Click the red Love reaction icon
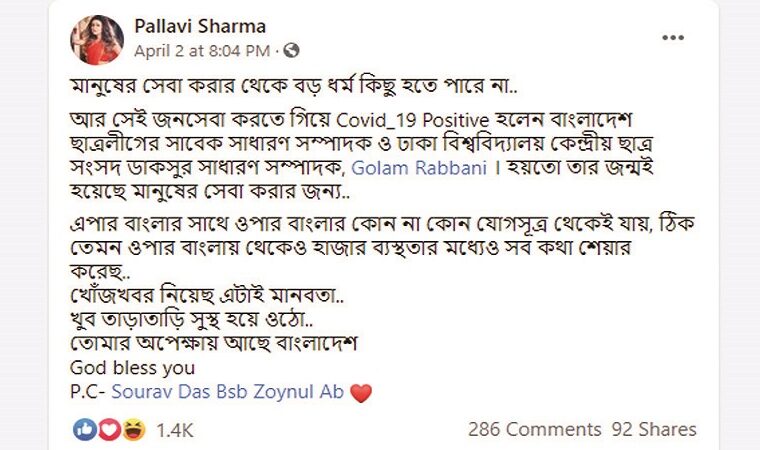This screenshot has width=760, height=450. 109,430
